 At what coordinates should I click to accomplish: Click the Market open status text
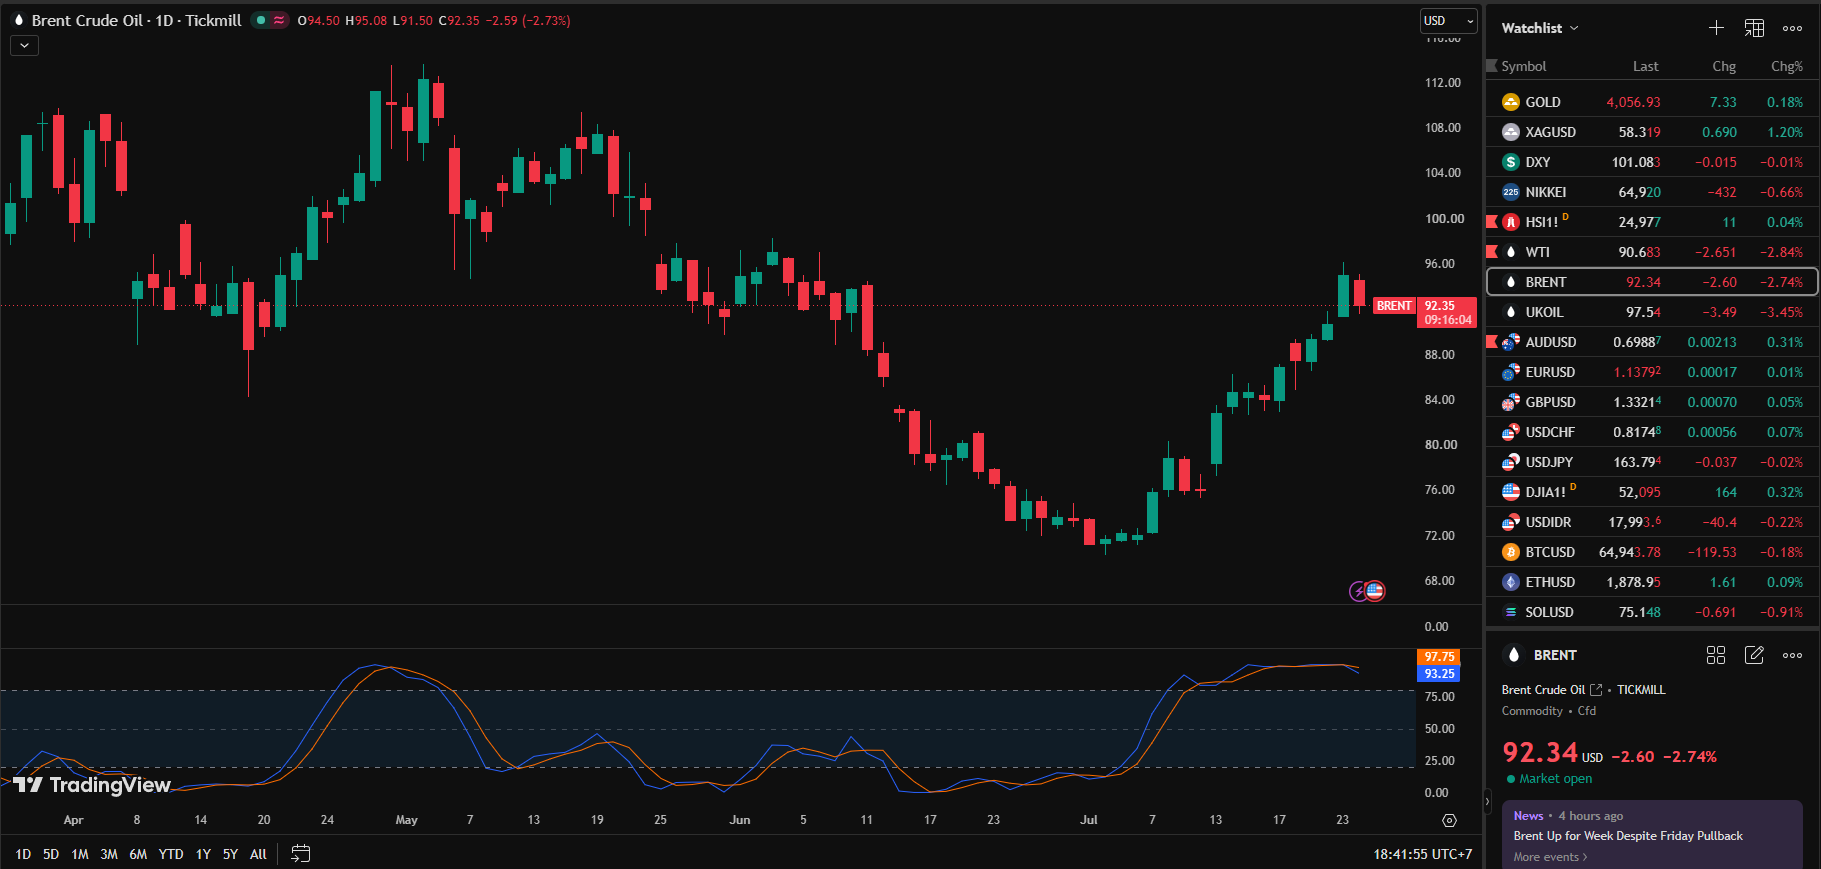[1555, 779]
